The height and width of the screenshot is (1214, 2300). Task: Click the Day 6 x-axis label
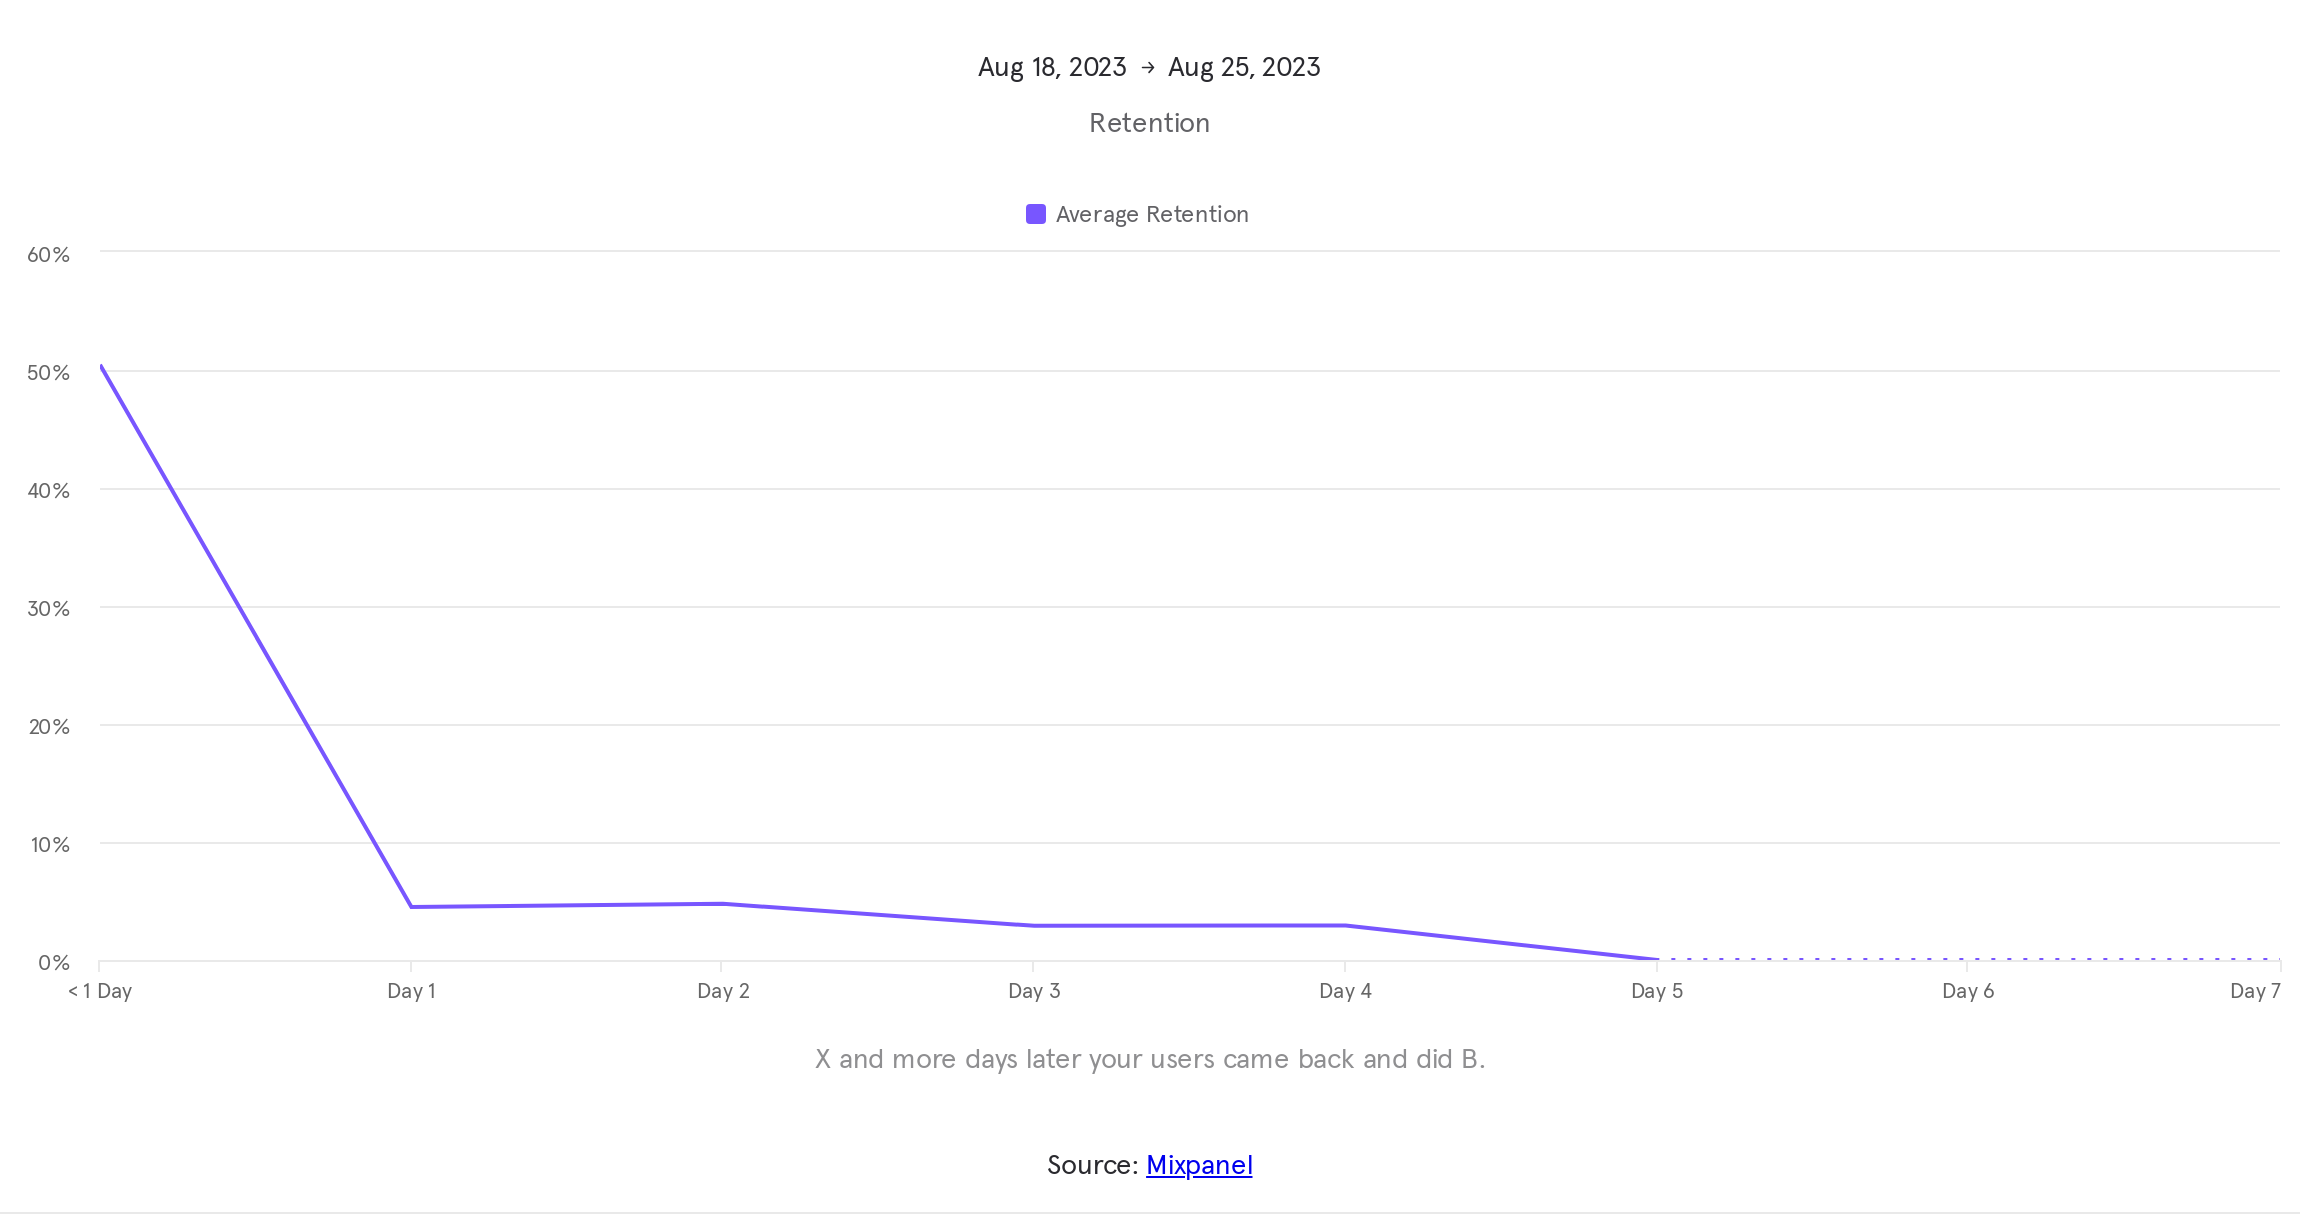click(1968, 991)
